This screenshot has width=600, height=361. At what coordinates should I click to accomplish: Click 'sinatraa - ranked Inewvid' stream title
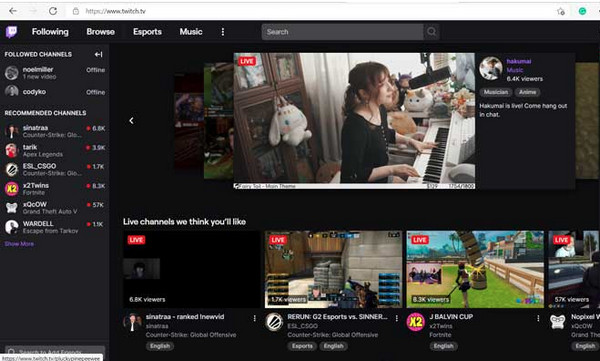tap(185, 317)
